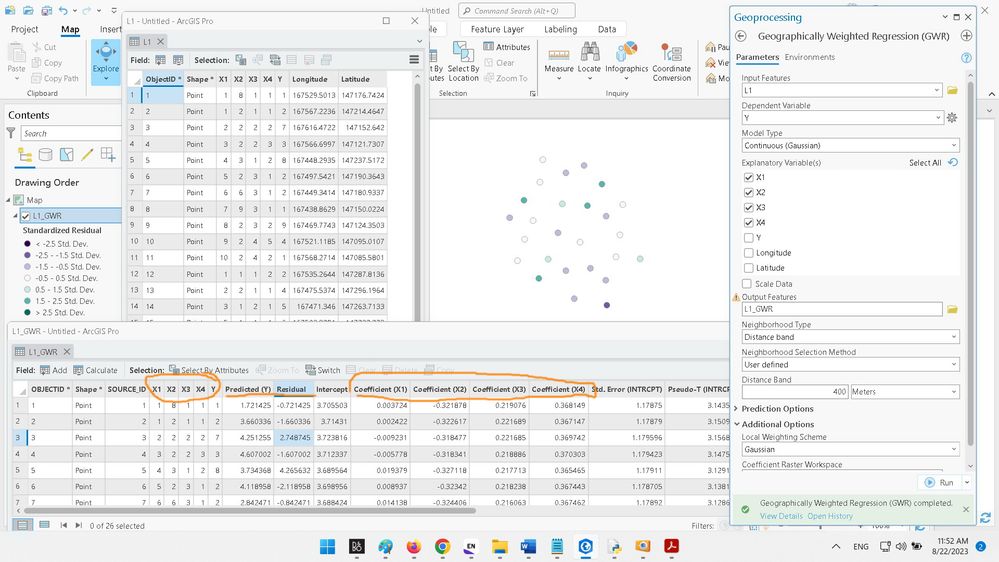
Task: Click the Coefficient (X1) column header
Action: pyautogui.click(x=380, y=389)
